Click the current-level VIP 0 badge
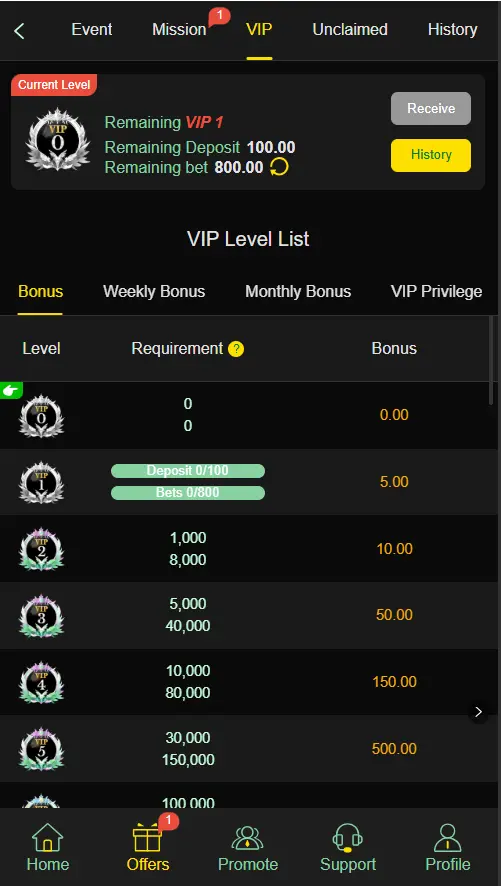 coord(58,140)
